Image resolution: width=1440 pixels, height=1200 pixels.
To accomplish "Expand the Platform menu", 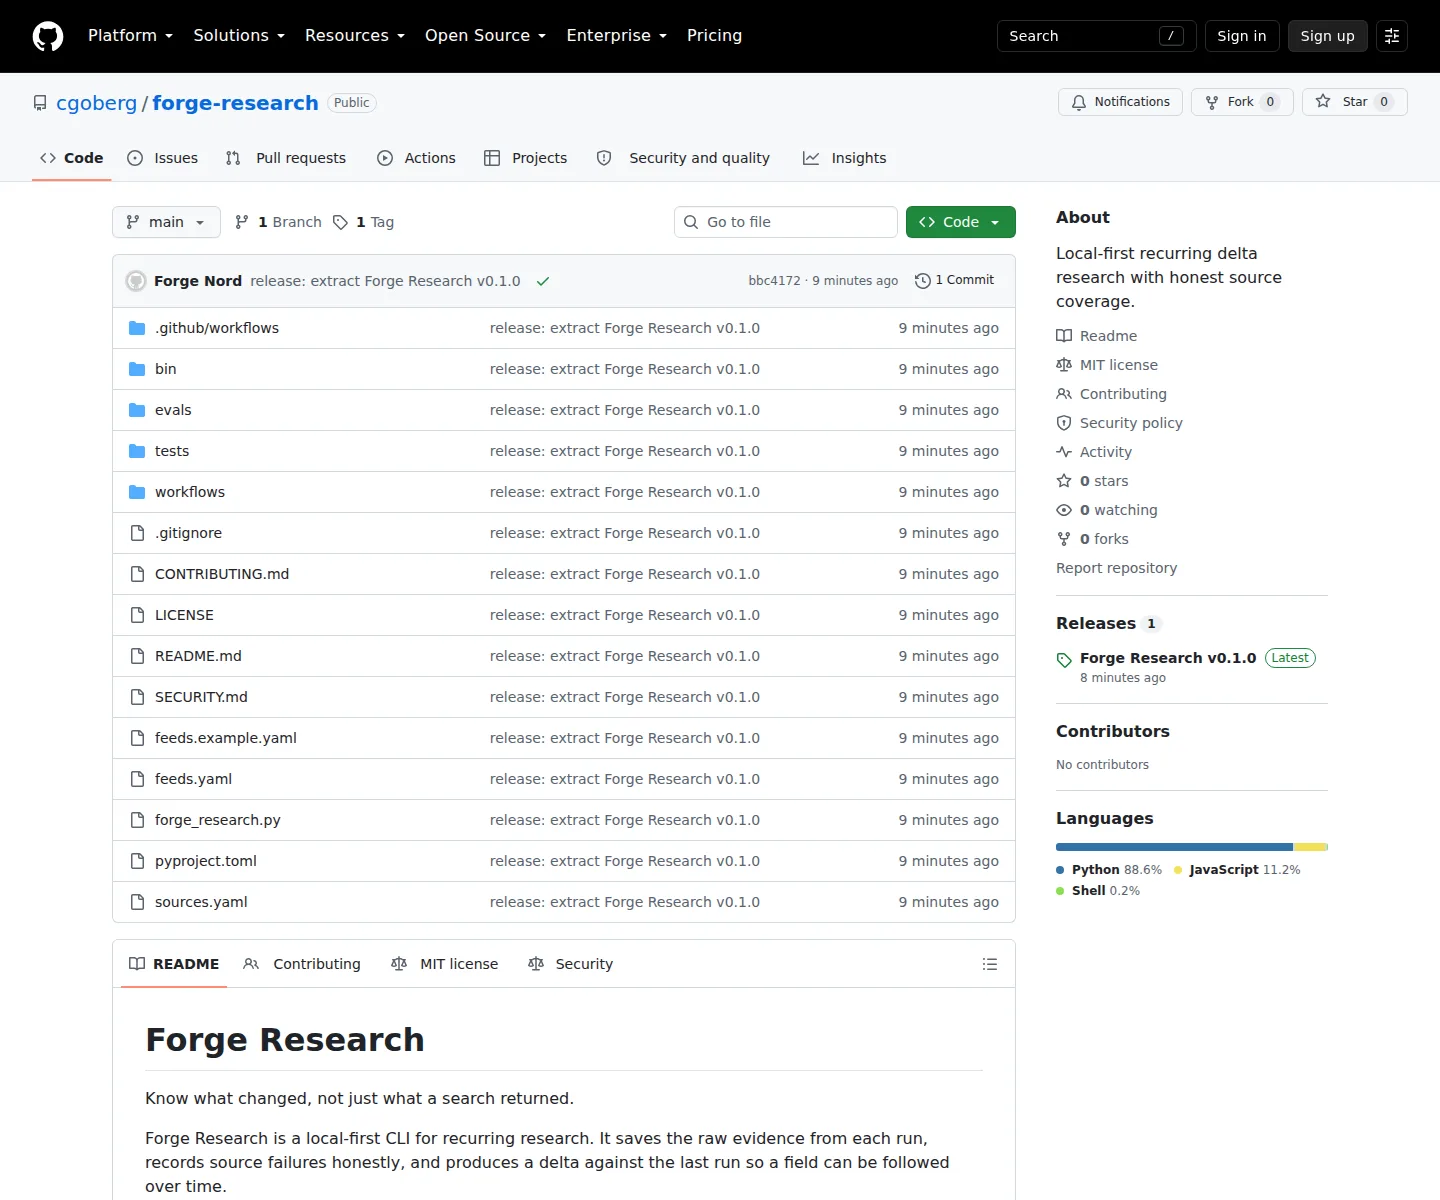I will pyautogui.click(x=130, y=36).
